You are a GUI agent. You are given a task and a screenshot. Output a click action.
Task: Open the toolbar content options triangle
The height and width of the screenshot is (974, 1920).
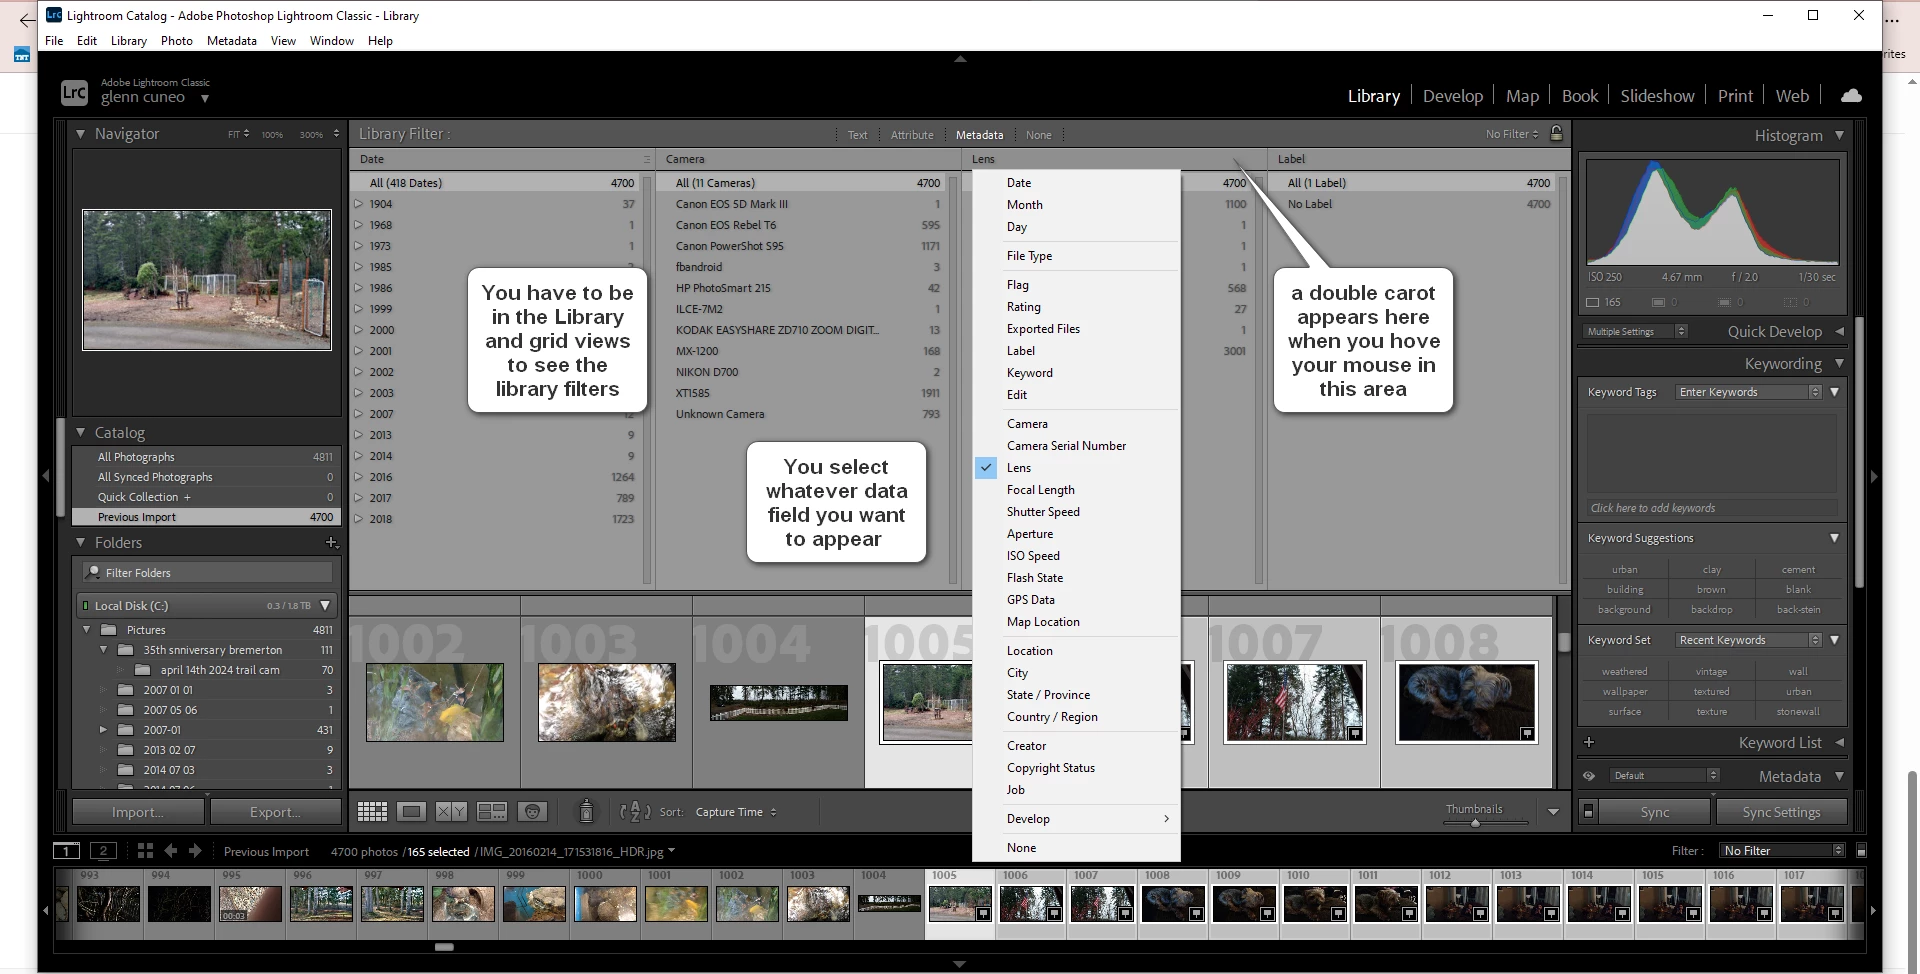pyautogui.click(x=1553, y=812)
